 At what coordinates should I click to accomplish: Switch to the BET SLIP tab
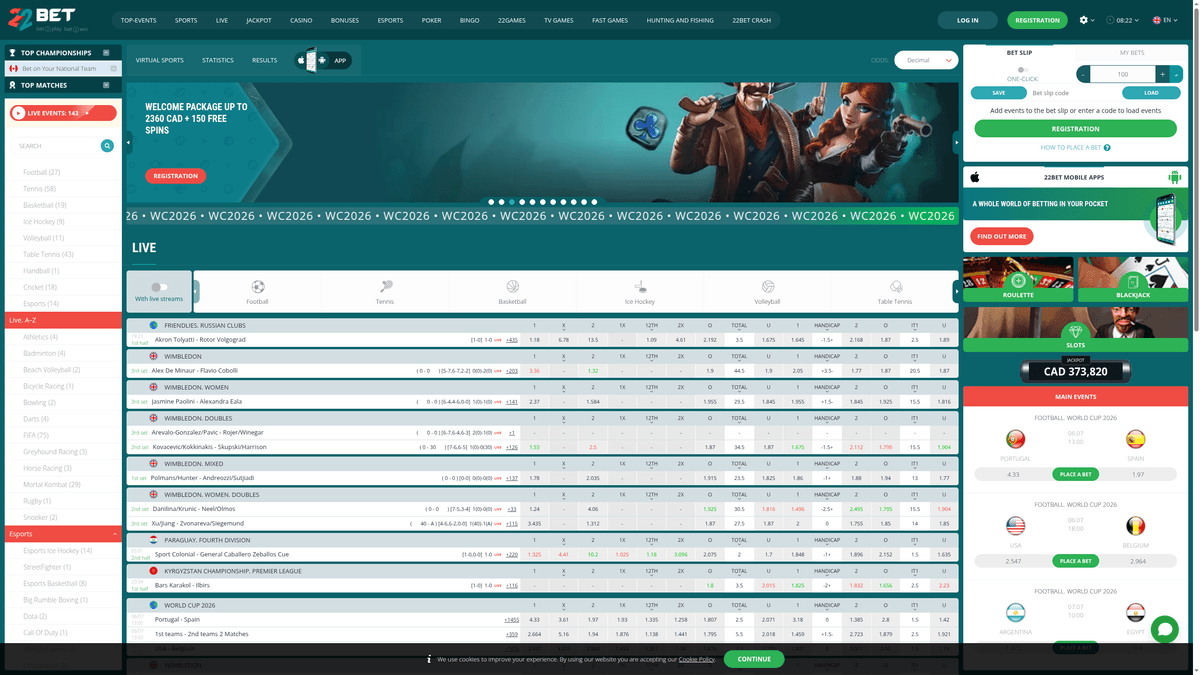1019,52
